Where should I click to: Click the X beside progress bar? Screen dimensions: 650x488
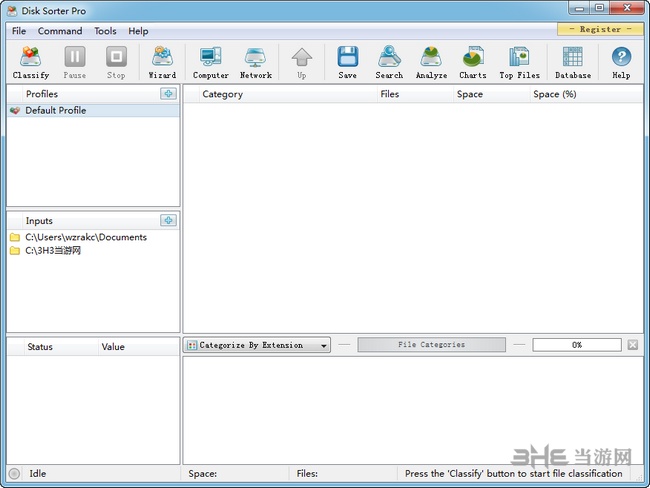coord(633,345)
